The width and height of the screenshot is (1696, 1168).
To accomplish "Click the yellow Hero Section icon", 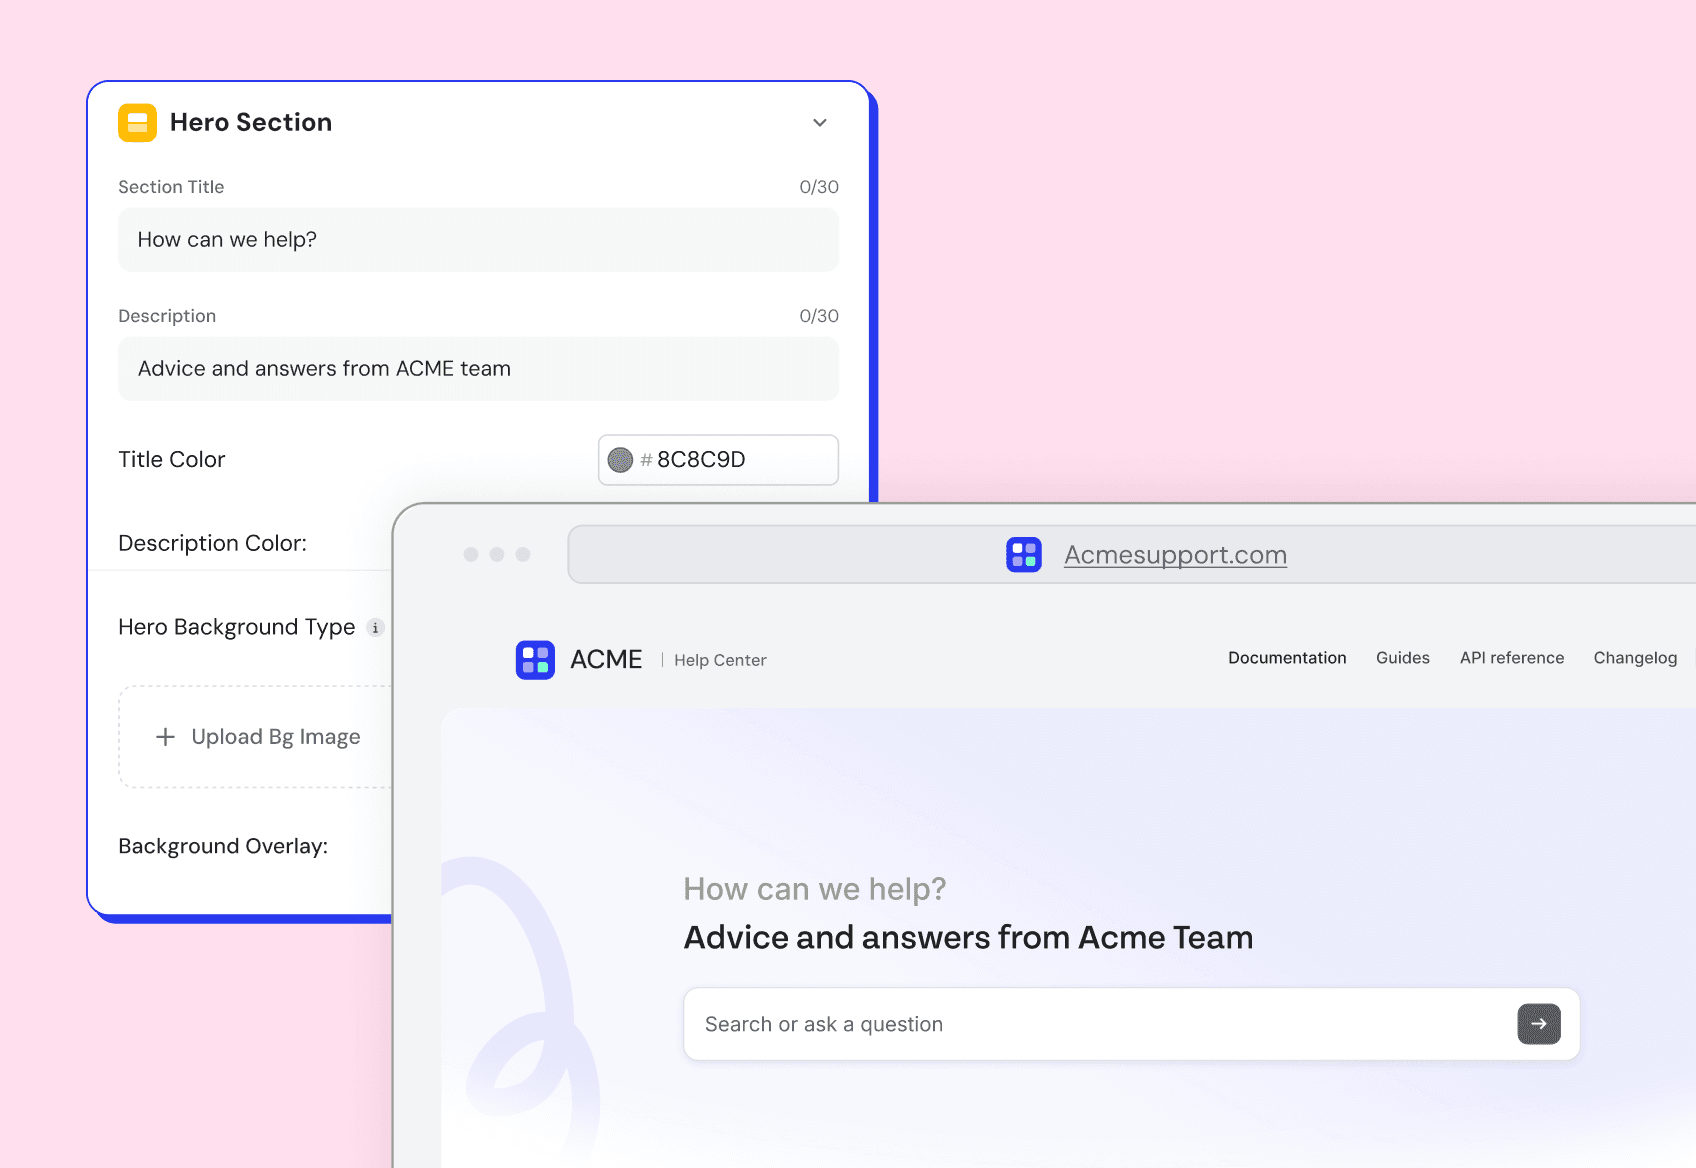I will tap(137, 122).
